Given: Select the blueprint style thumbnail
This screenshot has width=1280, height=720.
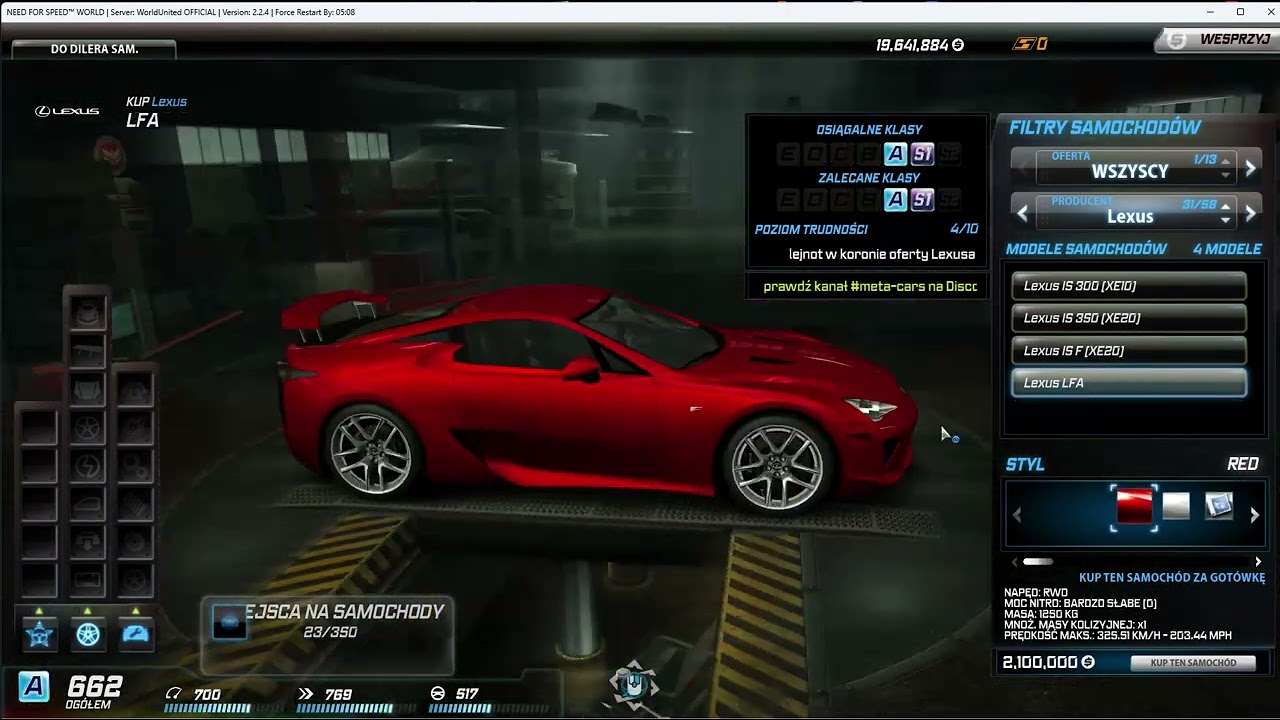Looking at the screenshot, I should tap(1219, 506).
